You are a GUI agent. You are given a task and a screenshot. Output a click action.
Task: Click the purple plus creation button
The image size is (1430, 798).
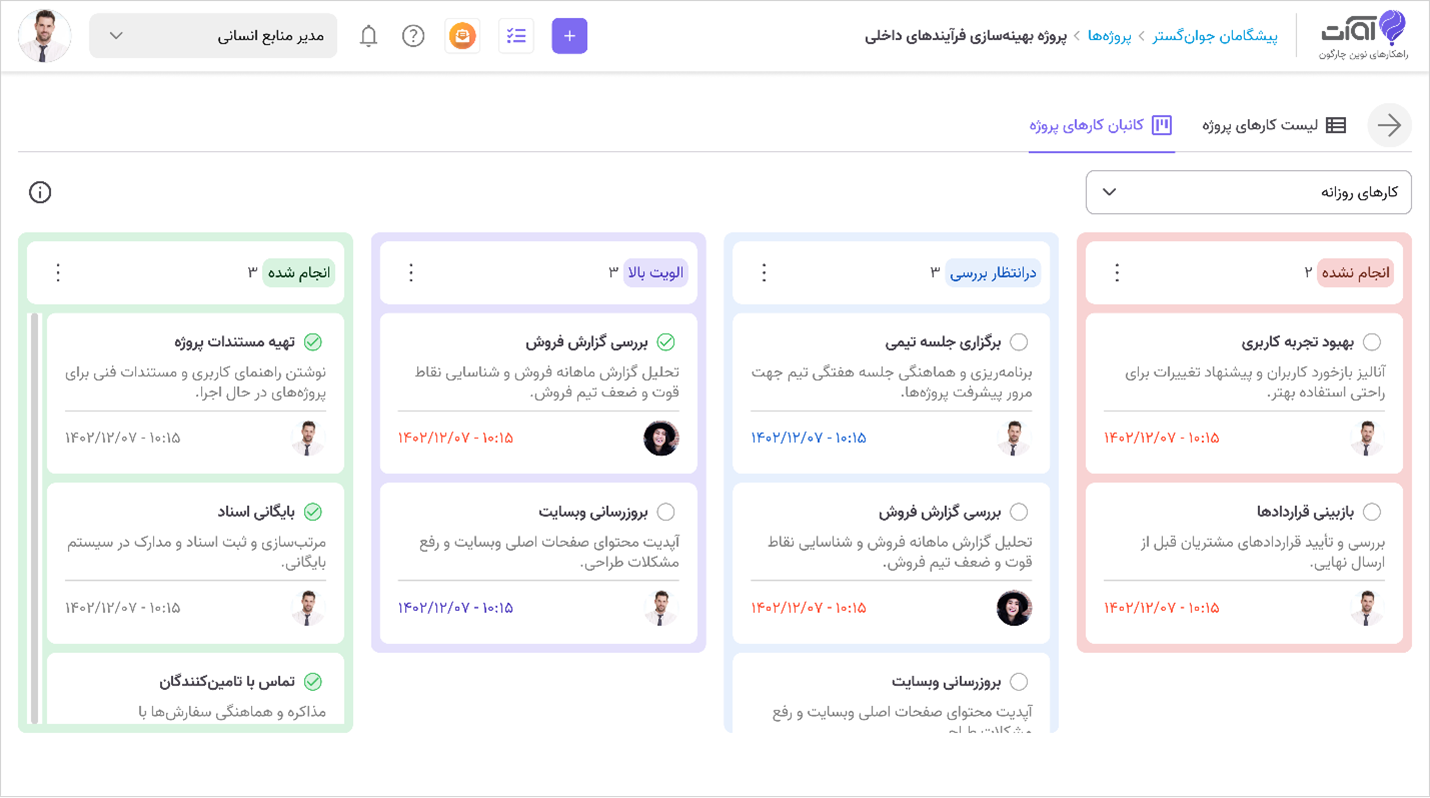tap(569, 35)
